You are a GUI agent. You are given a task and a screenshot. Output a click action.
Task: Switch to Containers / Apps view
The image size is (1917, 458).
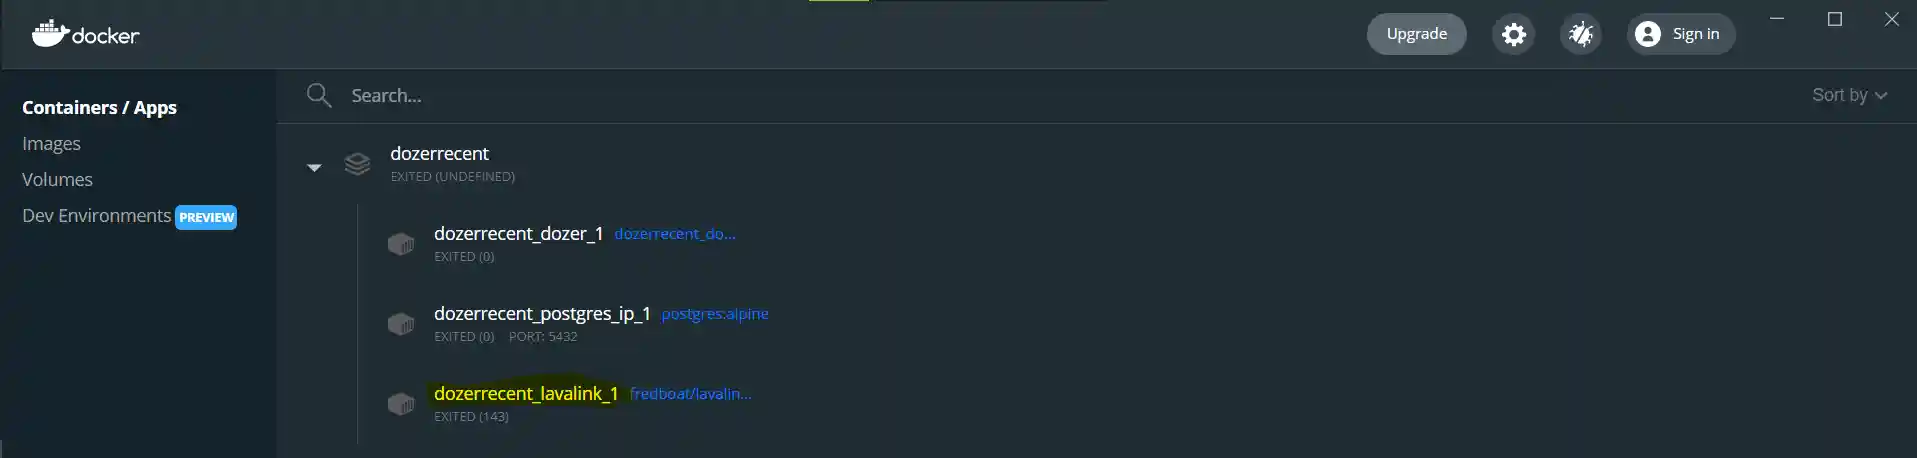point(99,107)
